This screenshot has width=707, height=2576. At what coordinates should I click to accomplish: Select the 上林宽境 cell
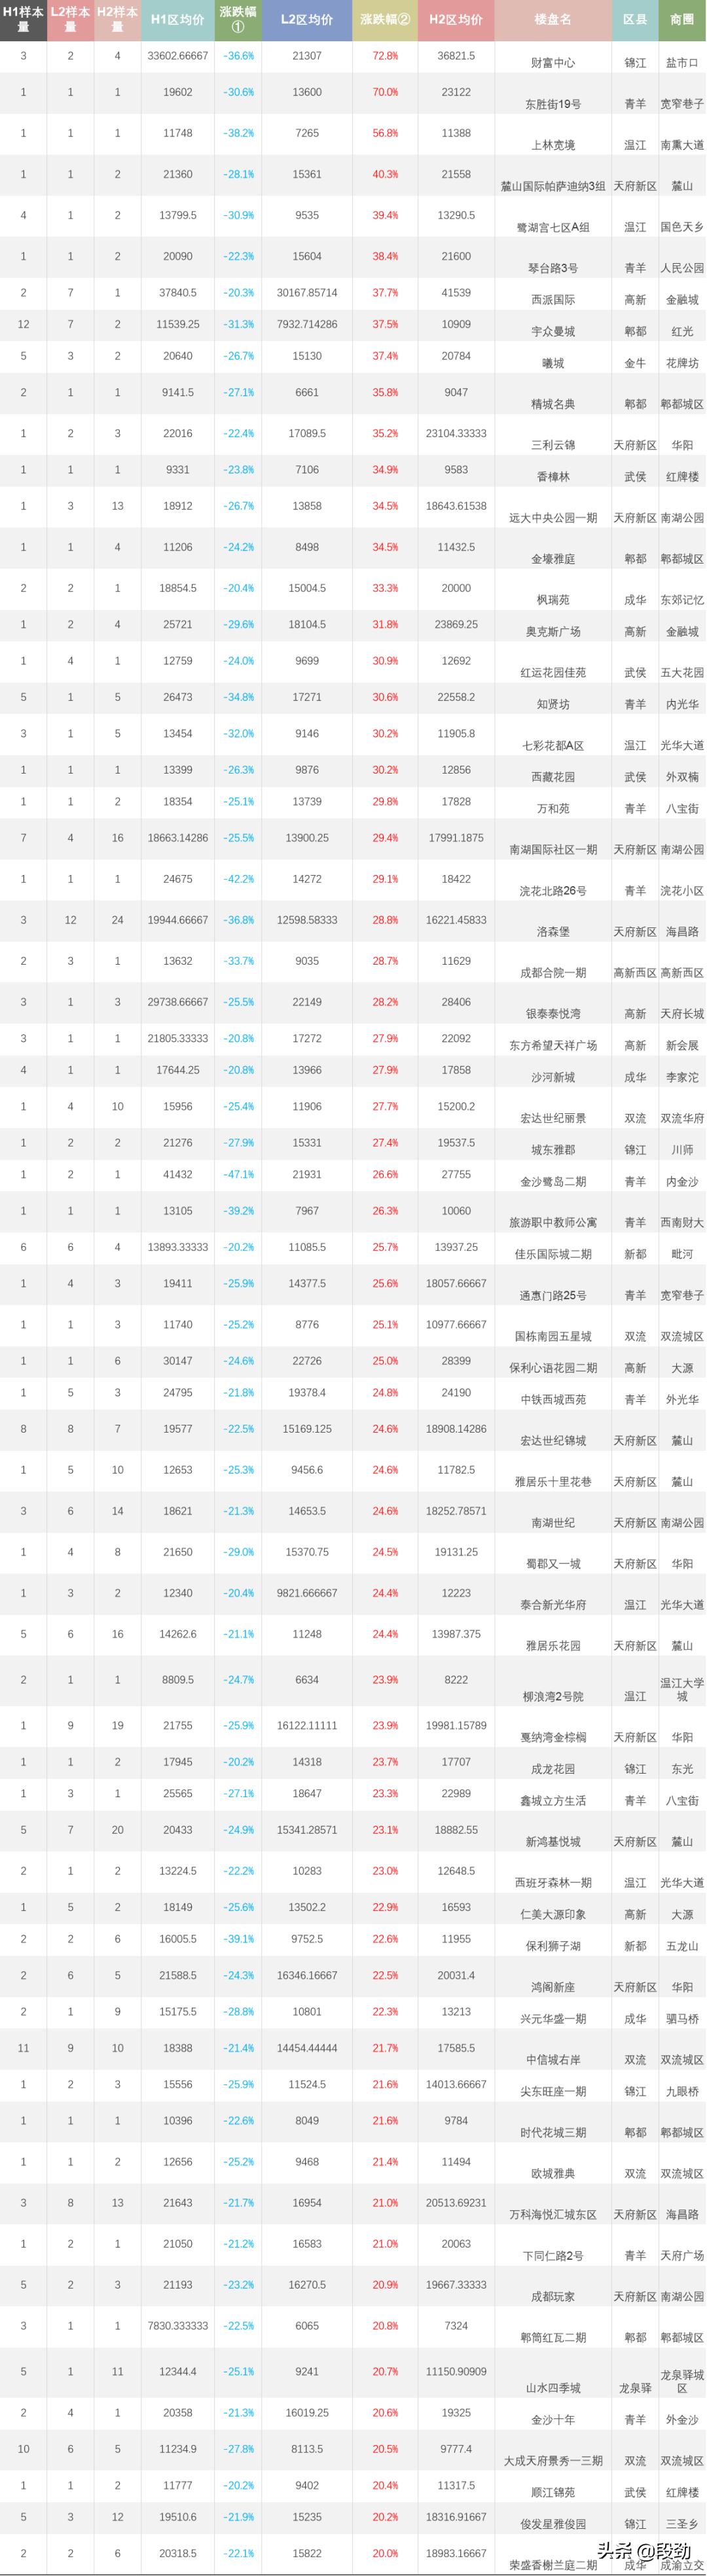point(553,145)
